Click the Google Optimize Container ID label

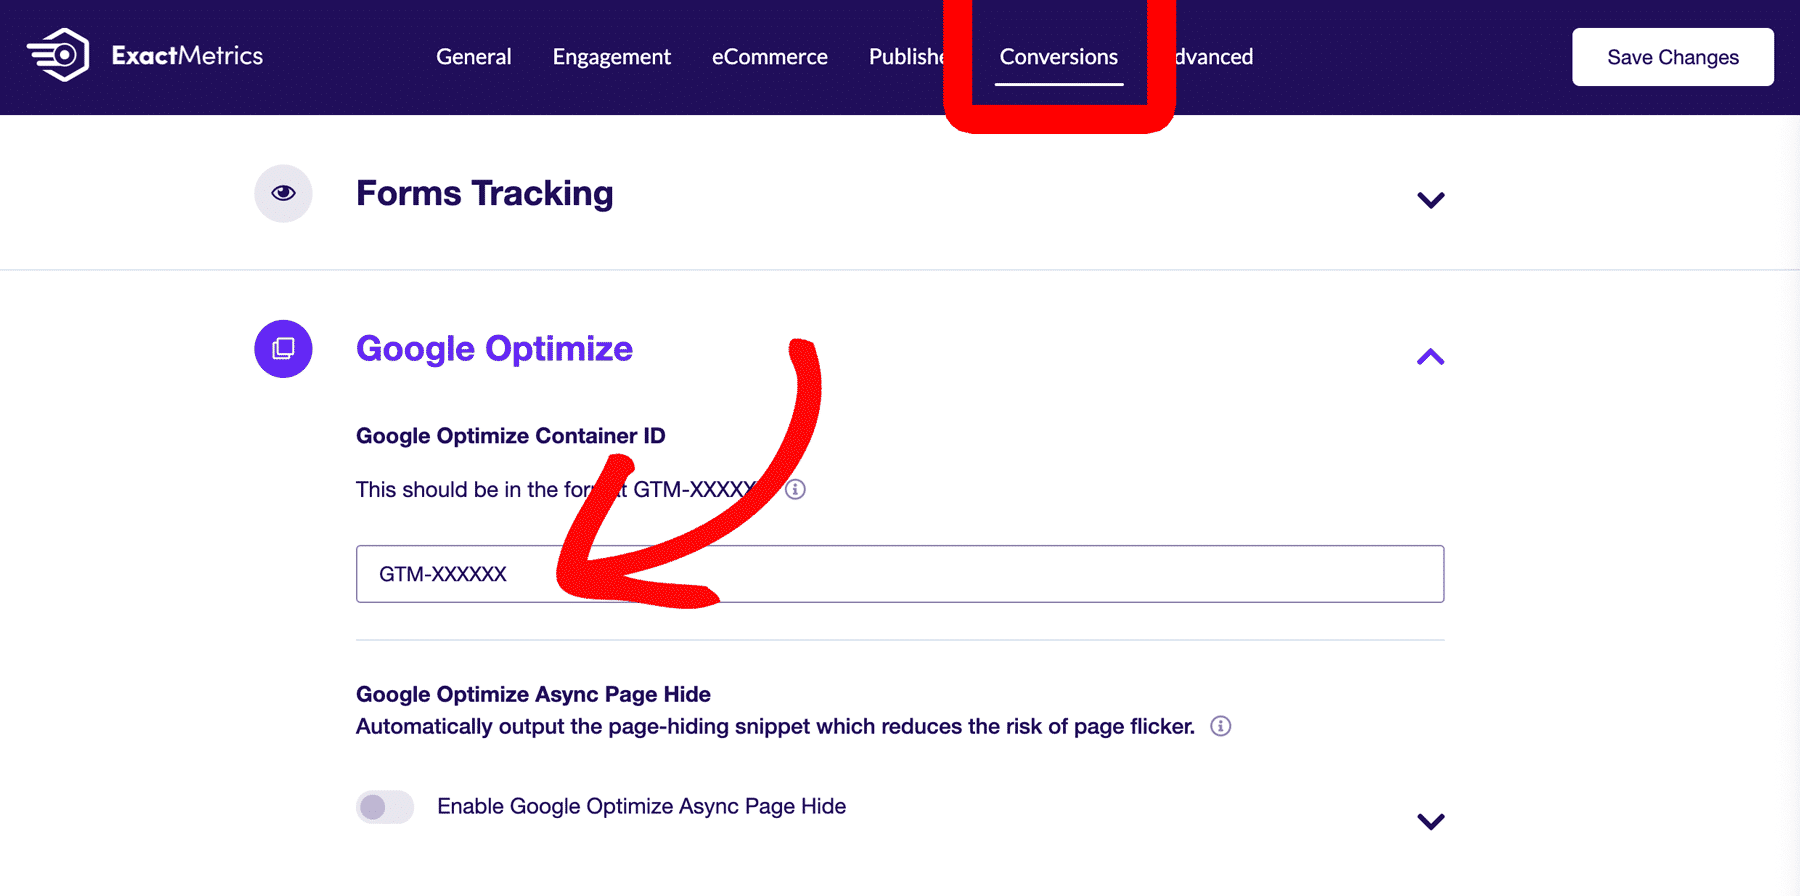(x=511, y=436)
